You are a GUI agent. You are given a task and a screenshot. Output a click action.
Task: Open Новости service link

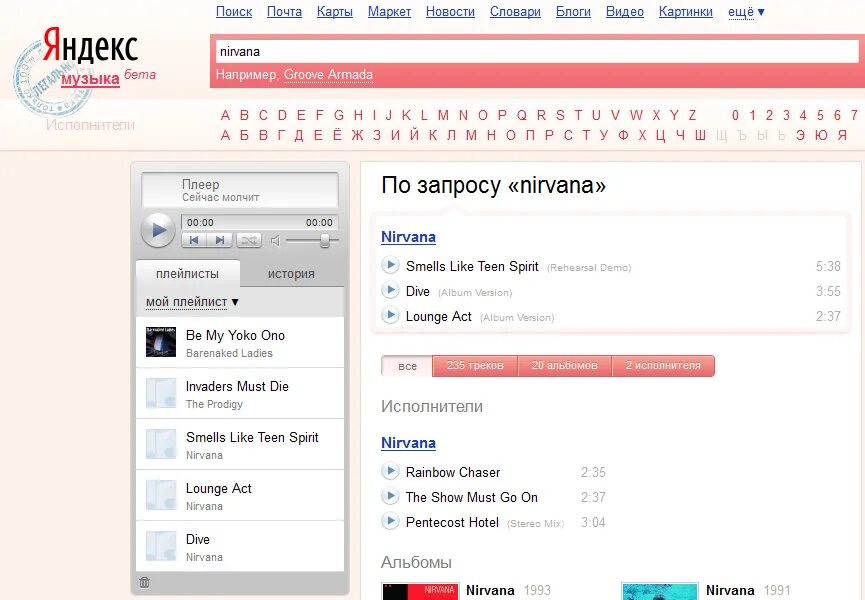tap(450, 12)
